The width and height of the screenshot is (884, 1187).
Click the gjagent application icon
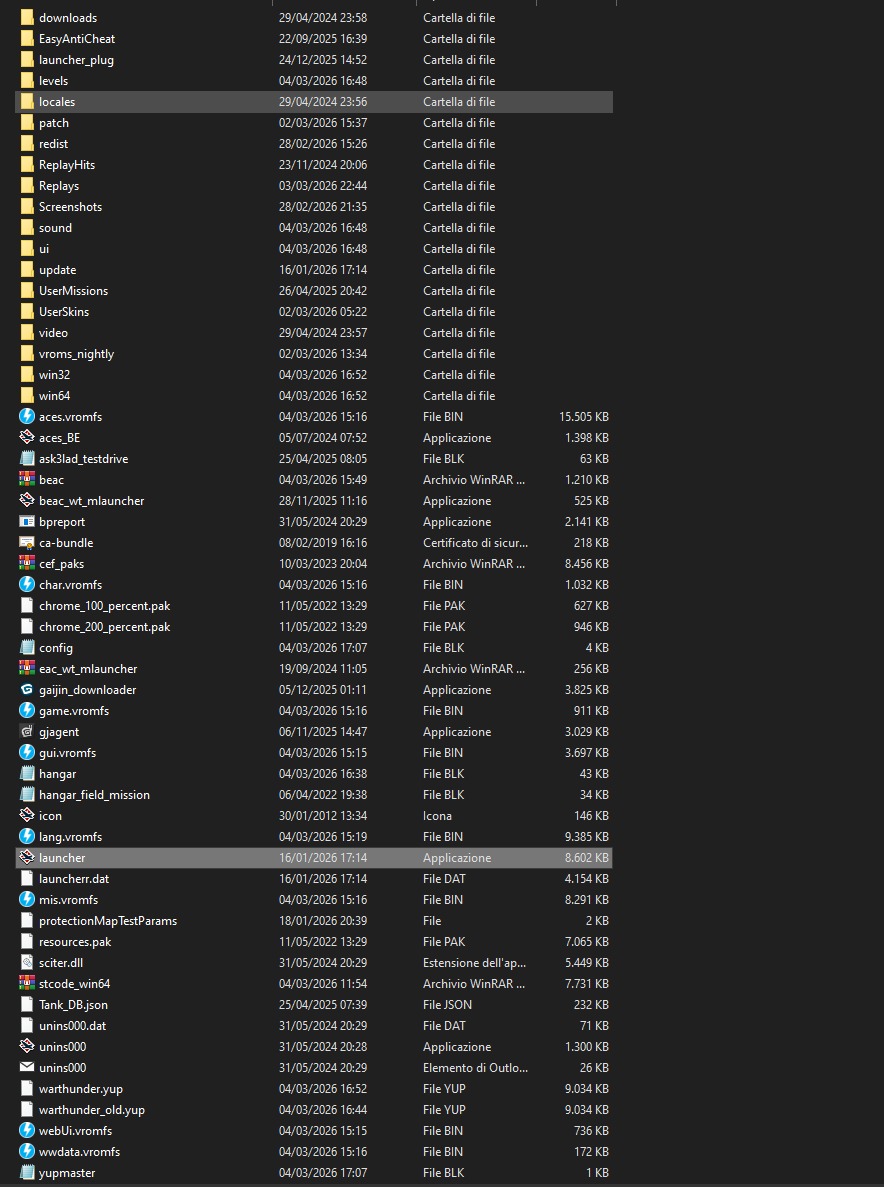coord(27,731)
